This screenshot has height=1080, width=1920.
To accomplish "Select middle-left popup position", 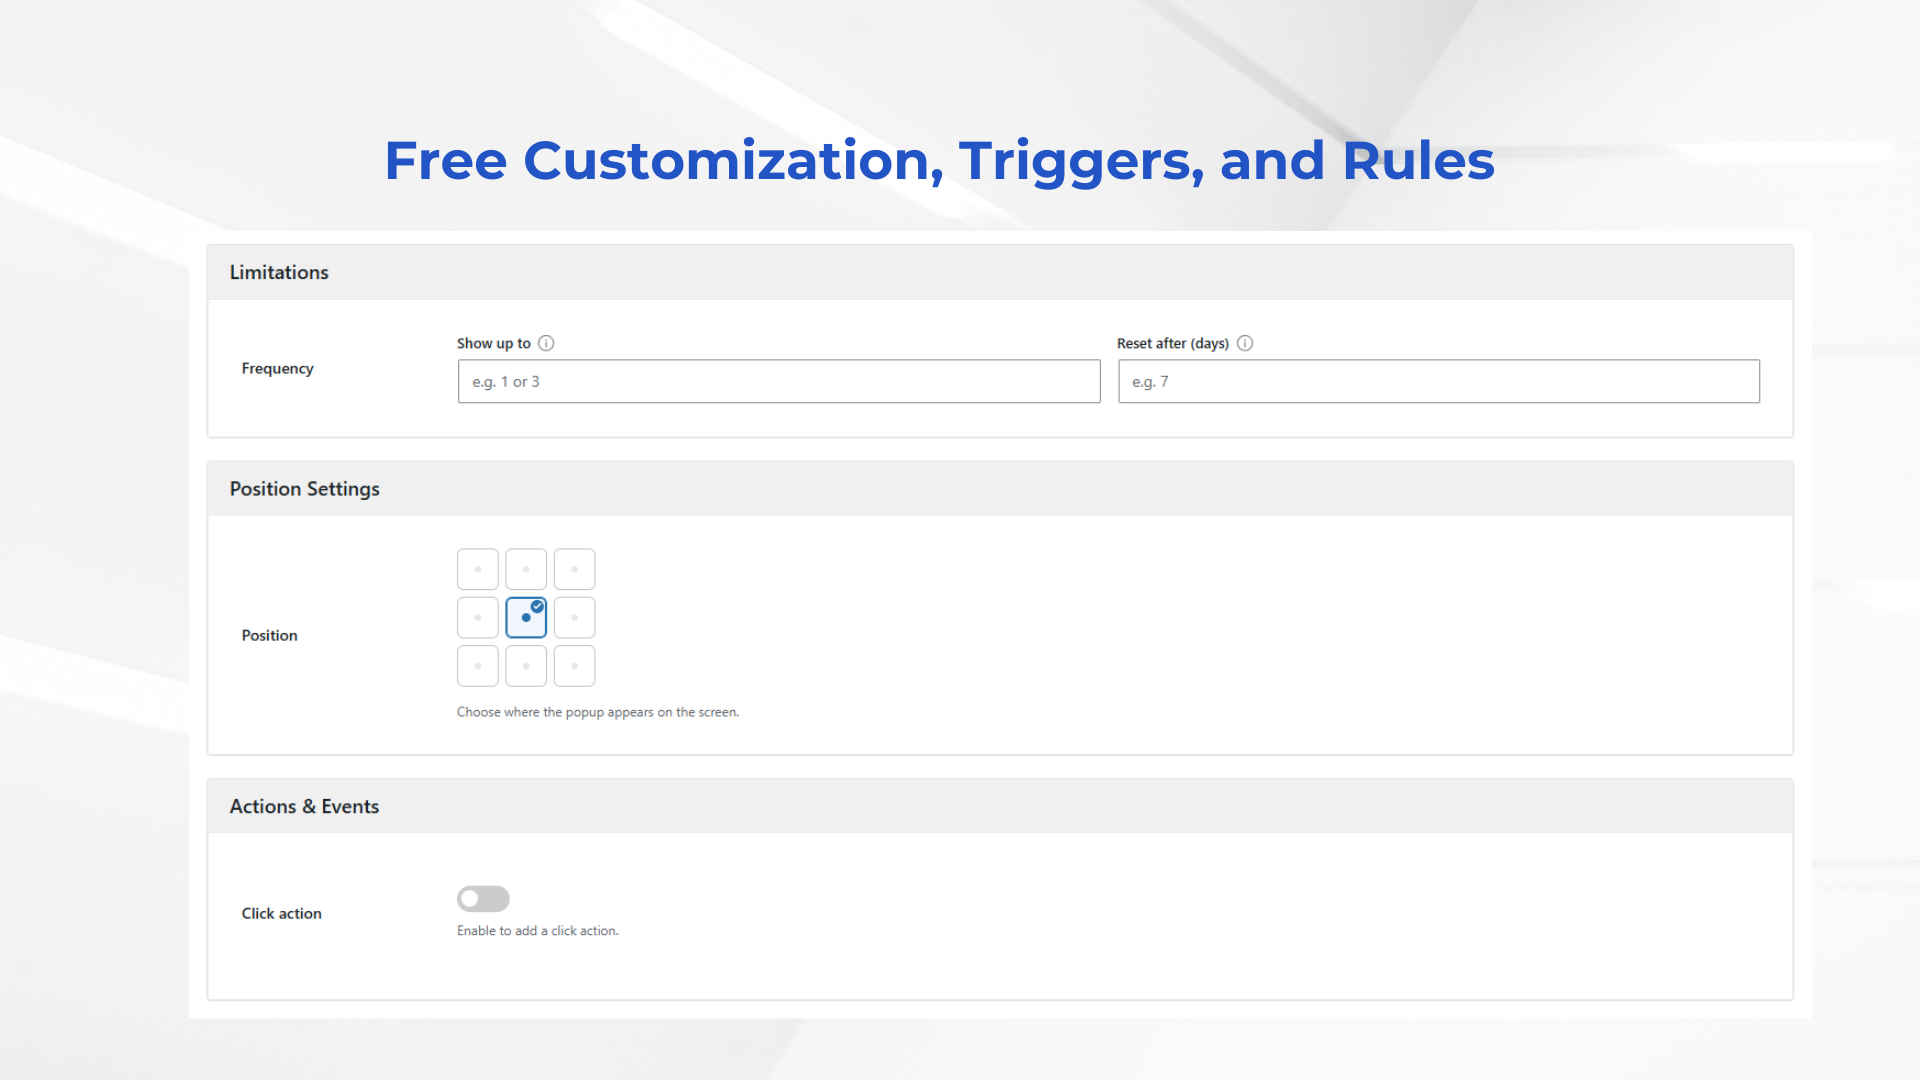I will 478,618.
